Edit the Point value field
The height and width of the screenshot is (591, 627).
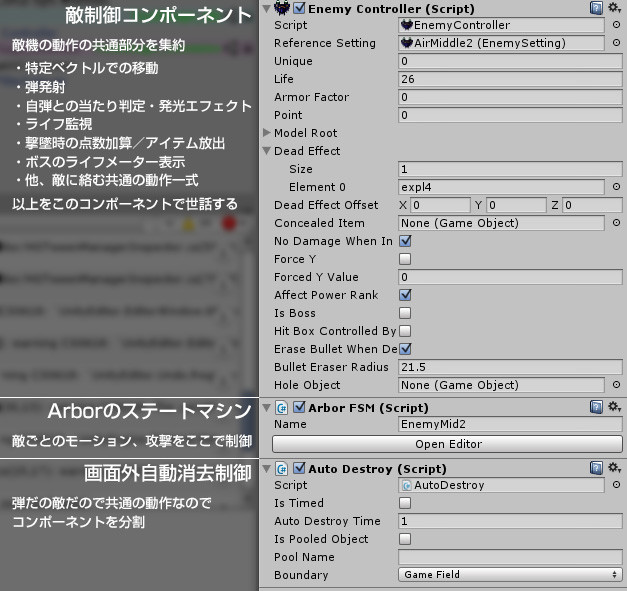pos(510,115)
